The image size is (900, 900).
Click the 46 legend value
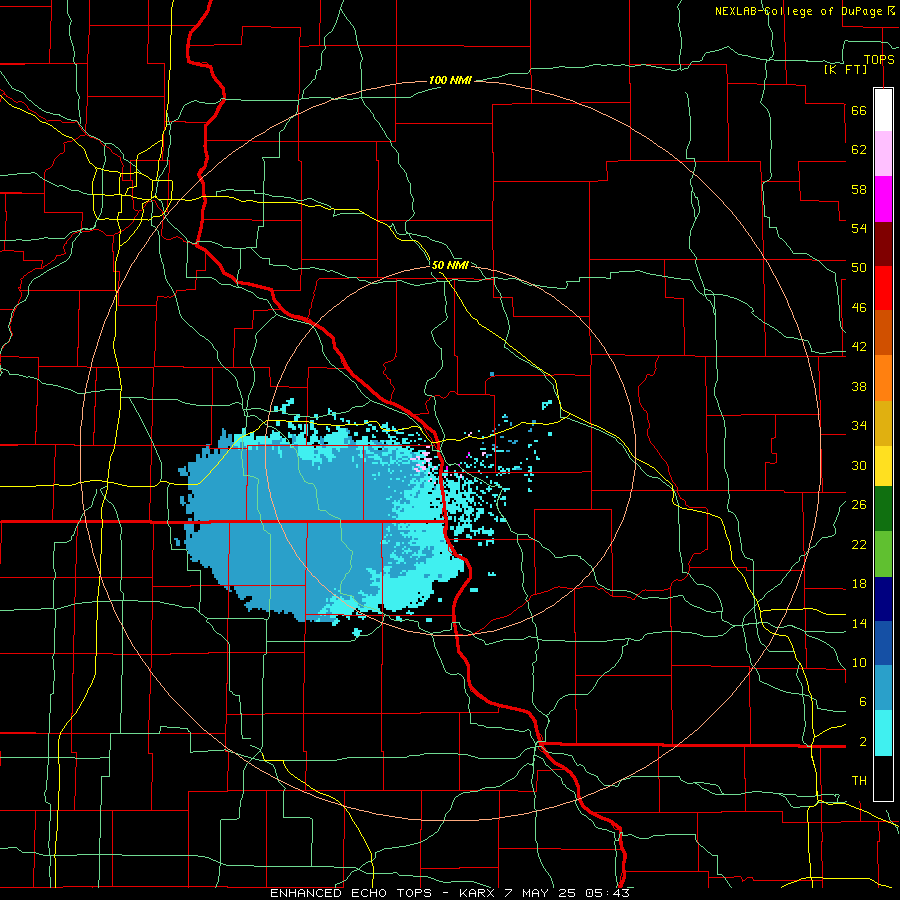point(859,308)
